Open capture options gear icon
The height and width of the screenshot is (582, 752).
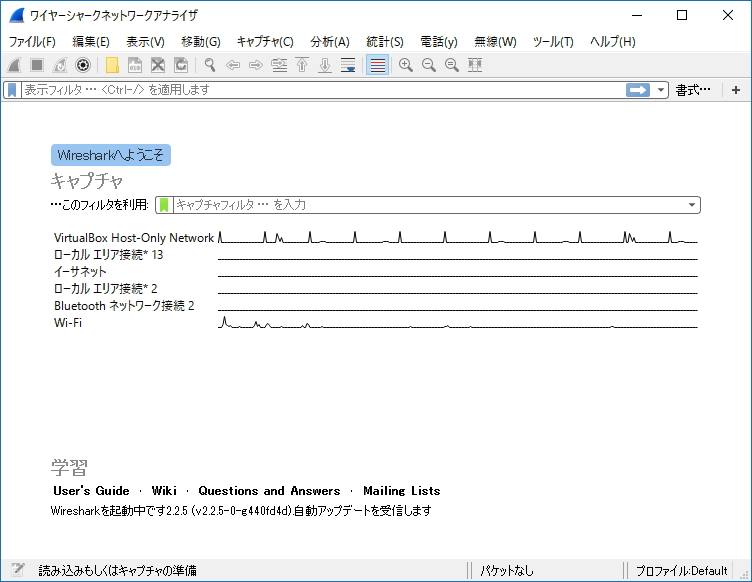coord(83,65)
